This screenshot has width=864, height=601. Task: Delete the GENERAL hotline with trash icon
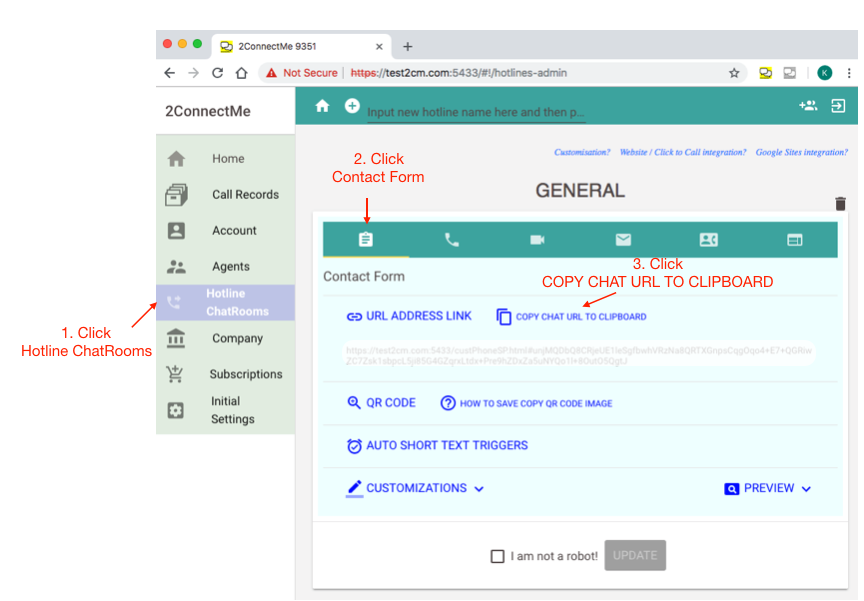(x=840, y=203)
